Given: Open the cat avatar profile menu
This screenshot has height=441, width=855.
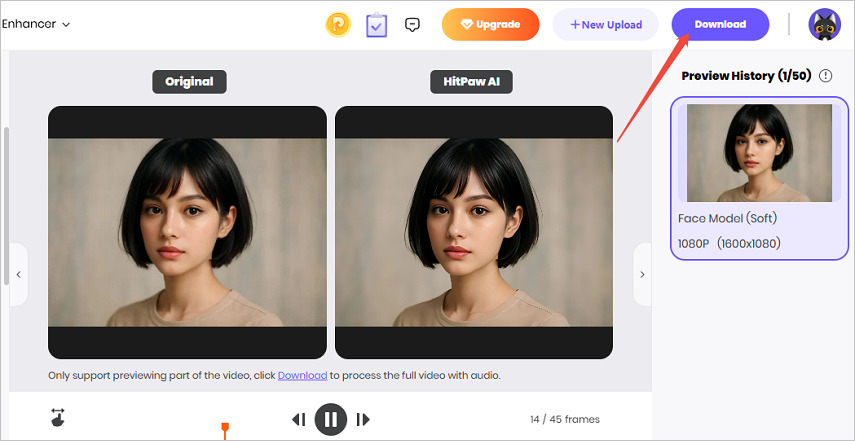Looking at the screenshot, I should point(824,25).
